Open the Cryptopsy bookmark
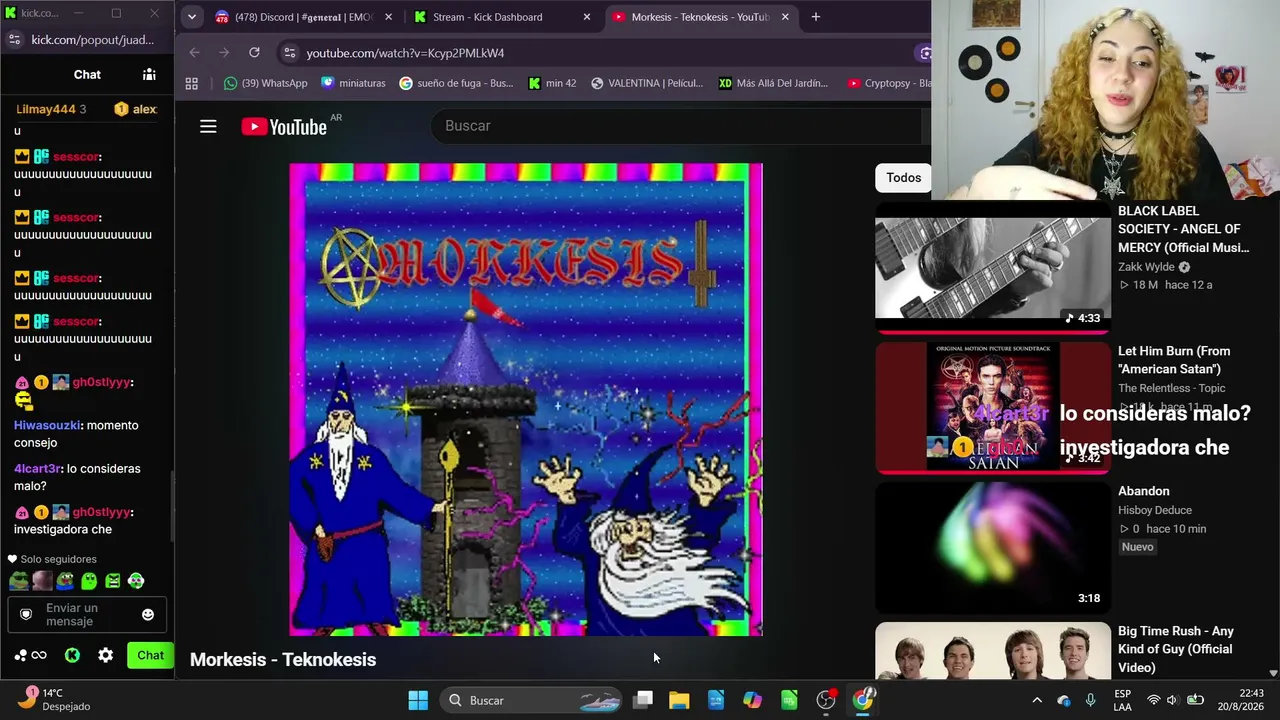Image resolution: width=1280 pixels, height=720 pixels. coord(889,83)
